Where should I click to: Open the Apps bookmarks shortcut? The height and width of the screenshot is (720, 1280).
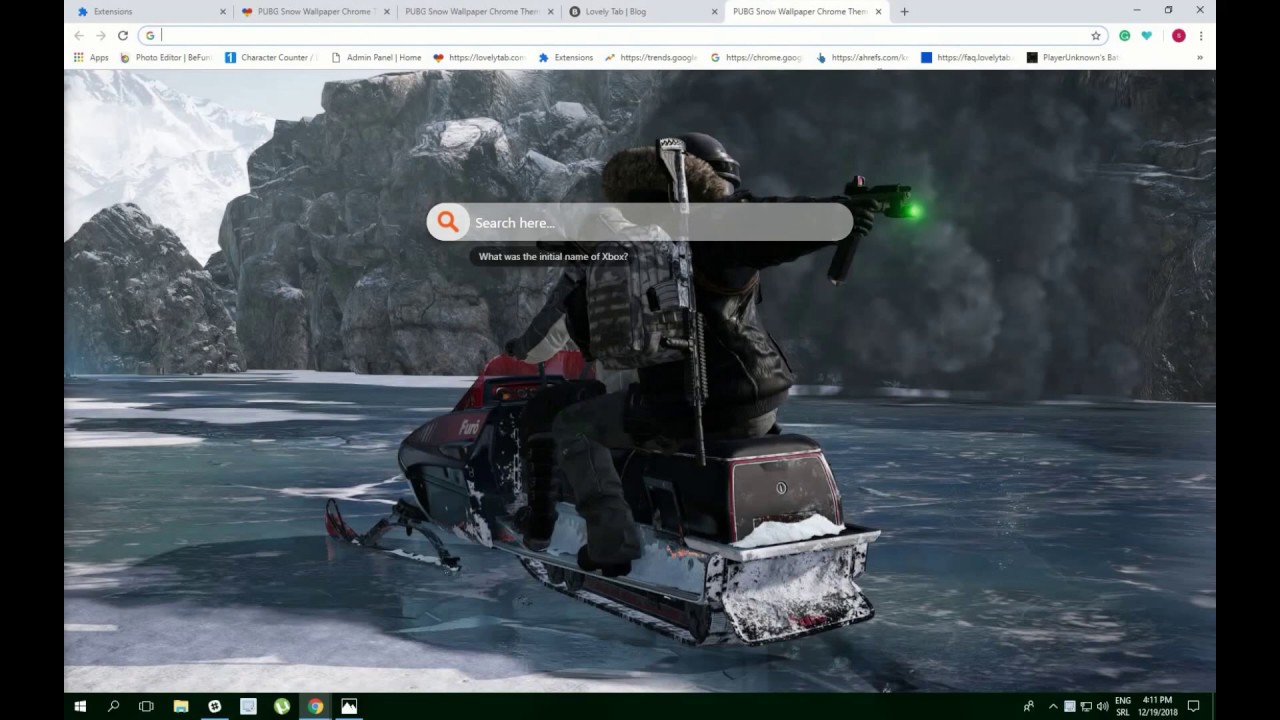click(x=91, y=57)
